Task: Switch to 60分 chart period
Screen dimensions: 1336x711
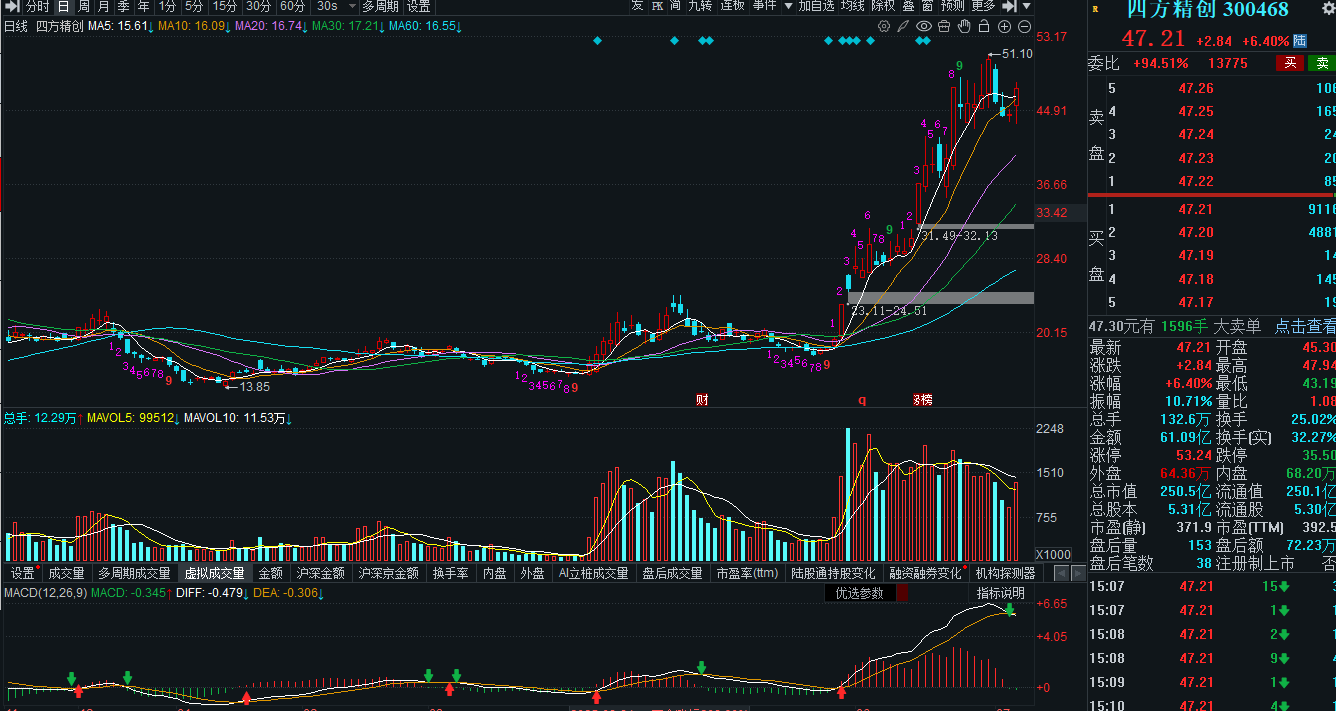Action: 293,6
